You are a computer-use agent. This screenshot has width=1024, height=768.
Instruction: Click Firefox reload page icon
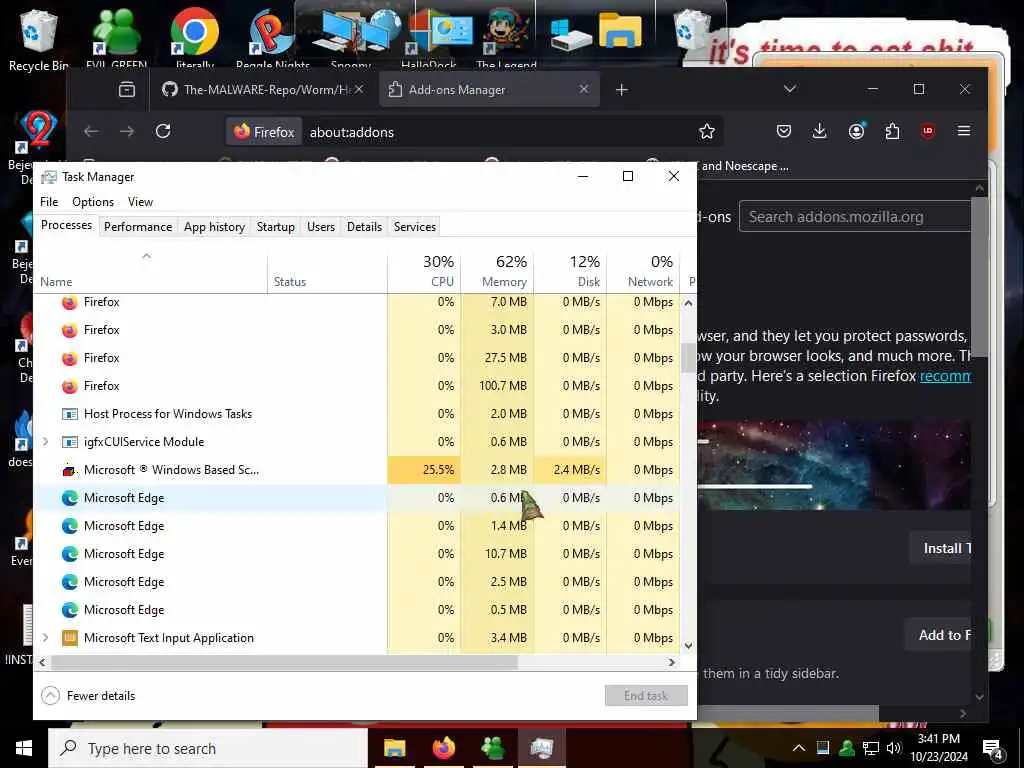pos(163,131)
